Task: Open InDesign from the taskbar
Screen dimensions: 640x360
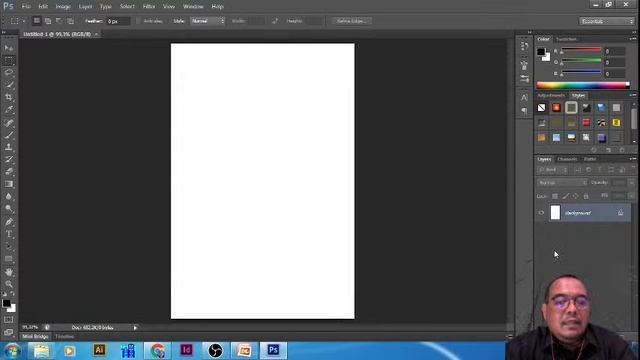Action: (x=187, y=350)
